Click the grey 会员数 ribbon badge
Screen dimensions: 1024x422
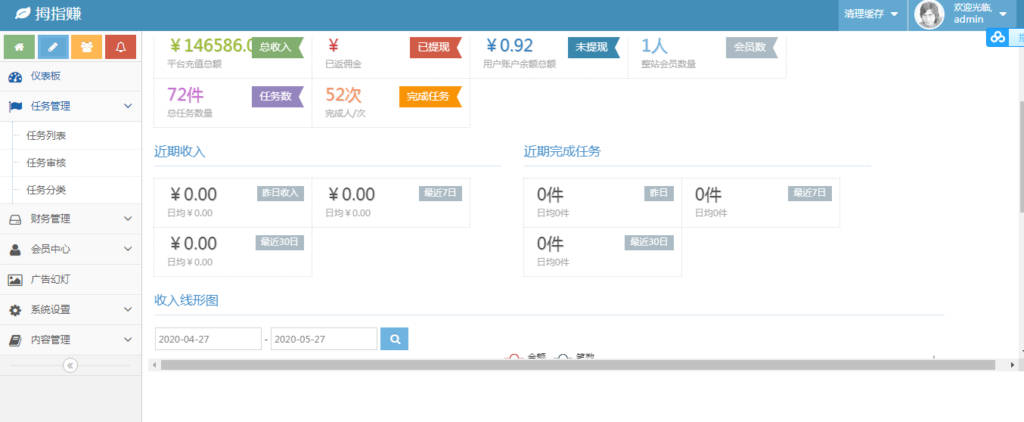(752, 47)
